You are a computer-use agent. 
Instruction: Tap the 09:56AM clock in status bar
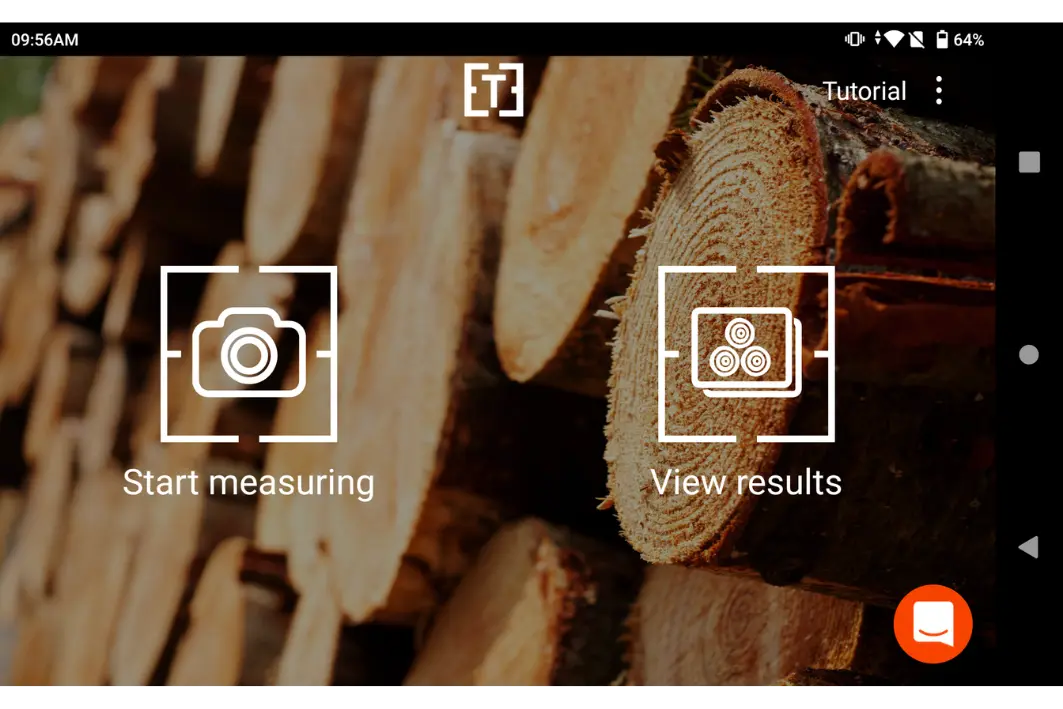[x=45, y=40]
